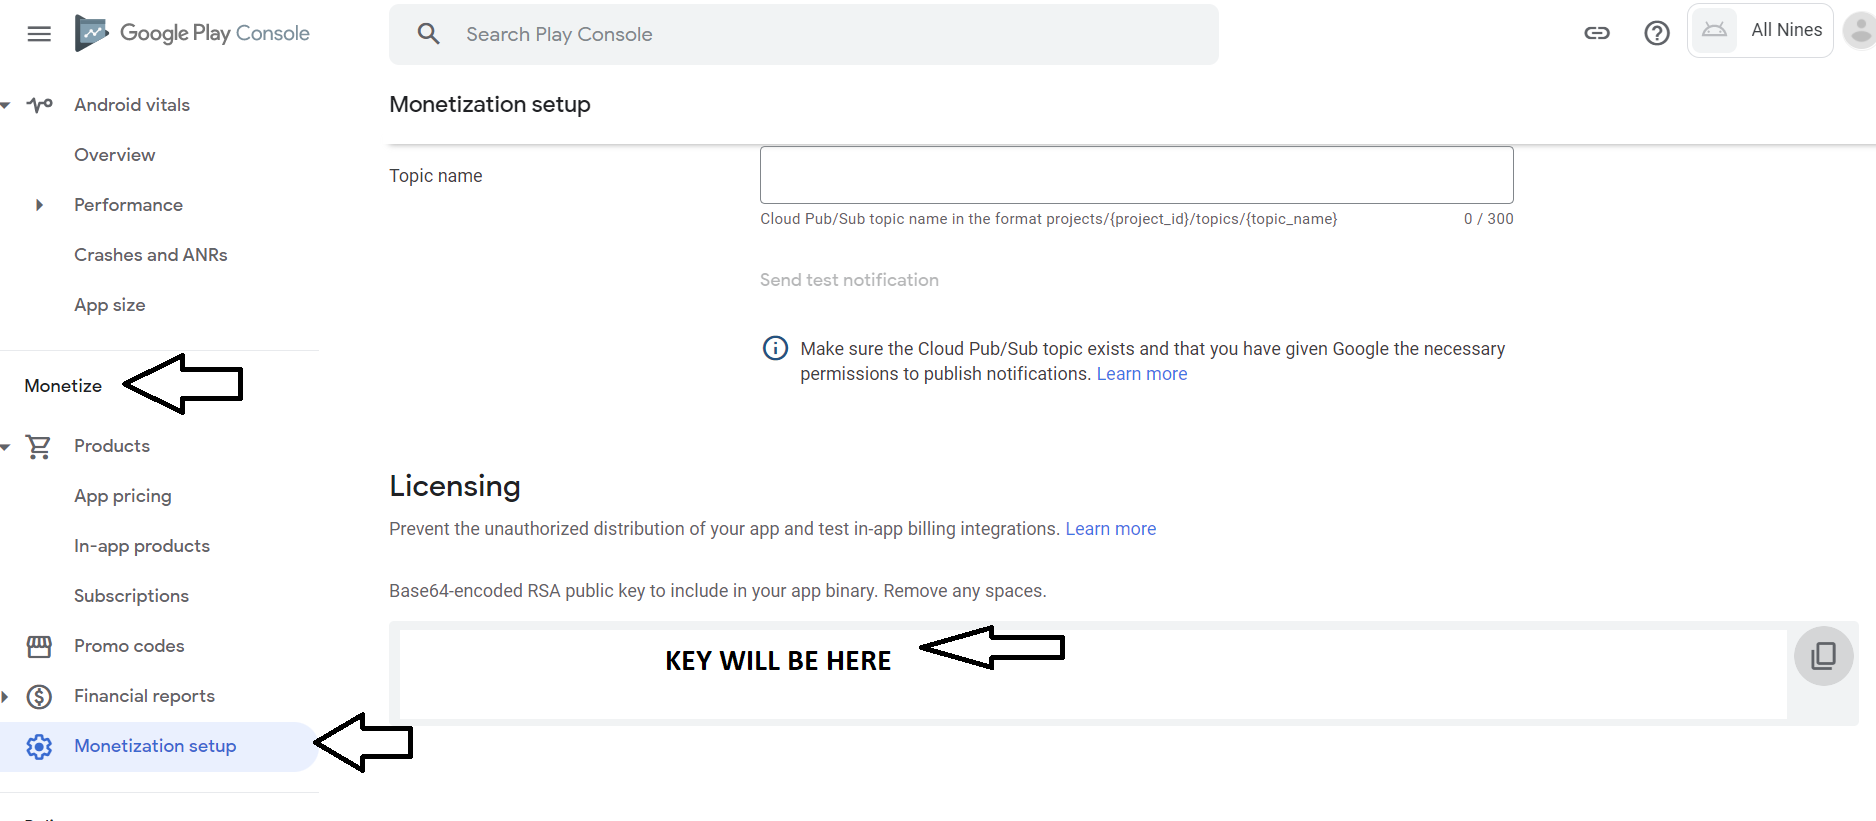Viewport: 1876px width, 821px height.
Task: Open the In-app products page
Action: click(x=142, y=546)
